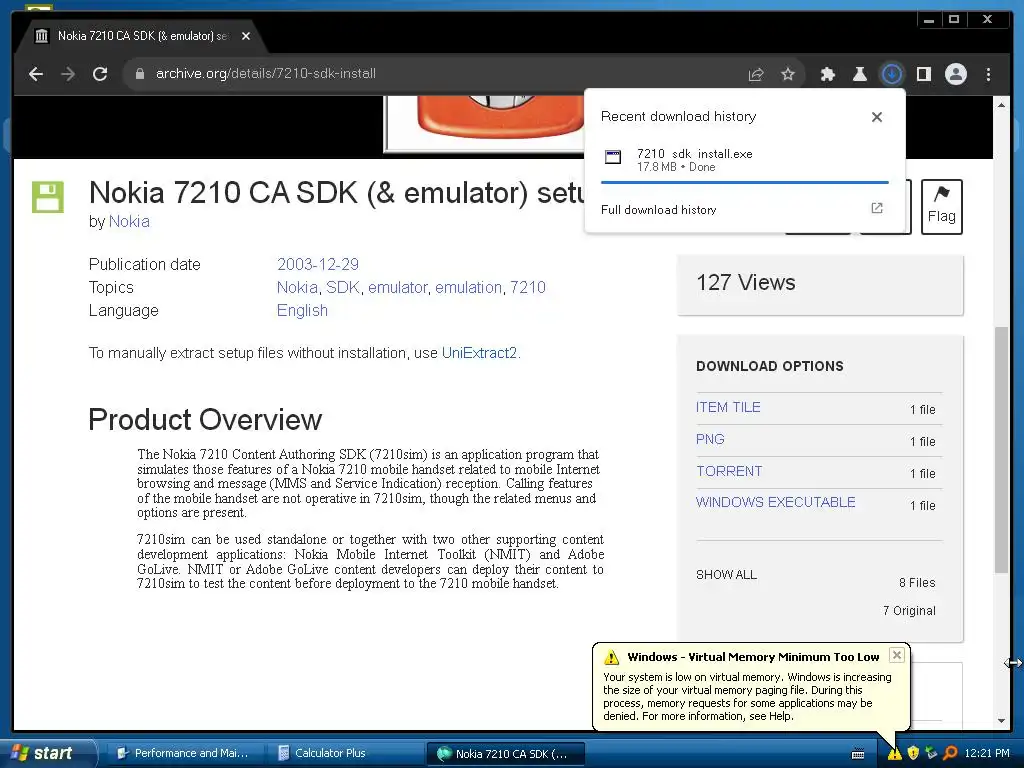Click the security shield tray icon

[913, 754]
